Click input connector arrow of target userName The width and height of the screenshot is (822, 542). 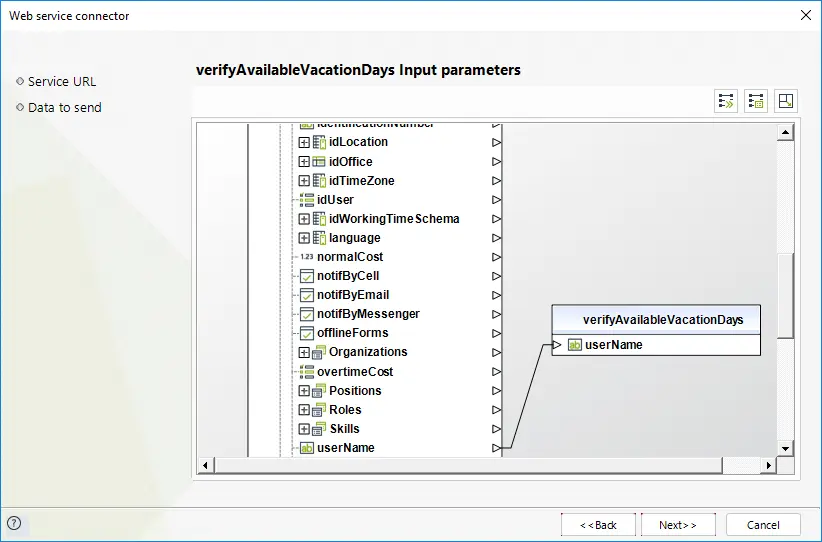[x=557, y=345]
